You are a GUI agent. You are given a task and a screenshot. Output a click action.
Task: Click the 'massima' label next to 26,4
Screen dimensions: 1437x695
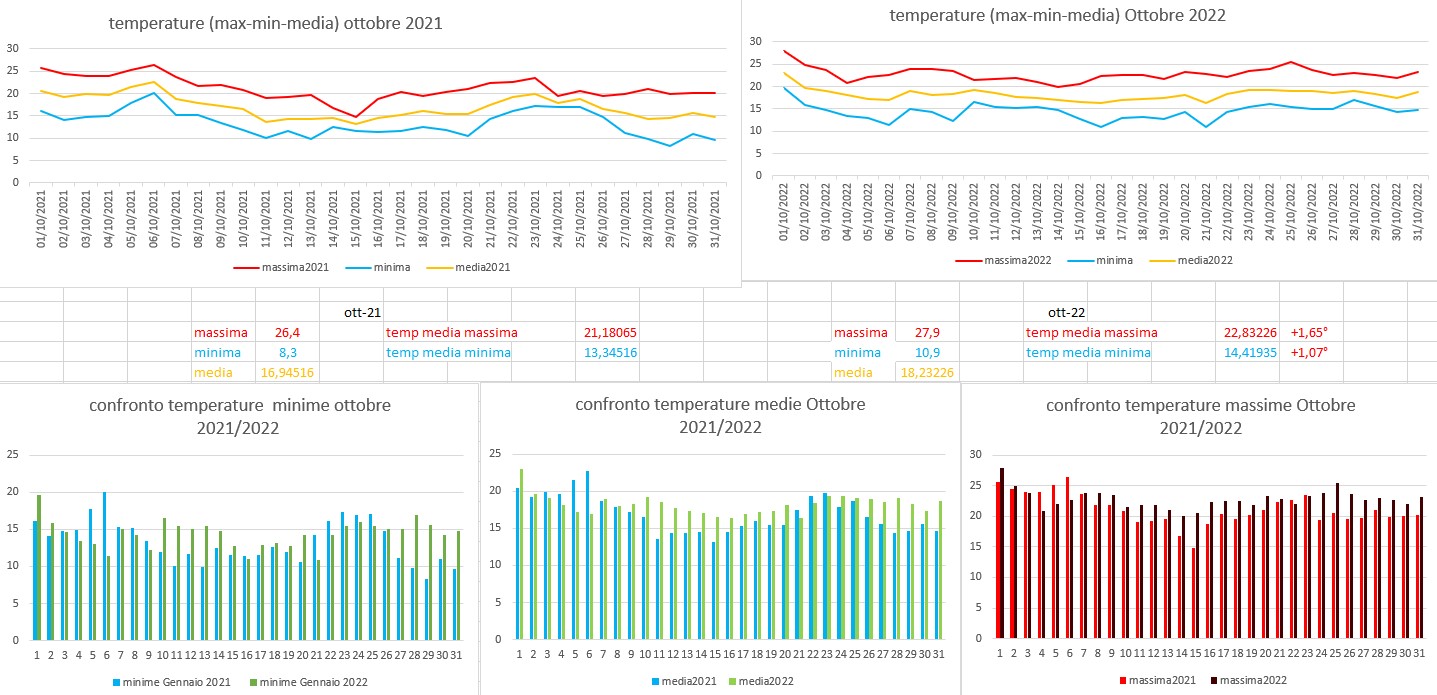[220, 332]
